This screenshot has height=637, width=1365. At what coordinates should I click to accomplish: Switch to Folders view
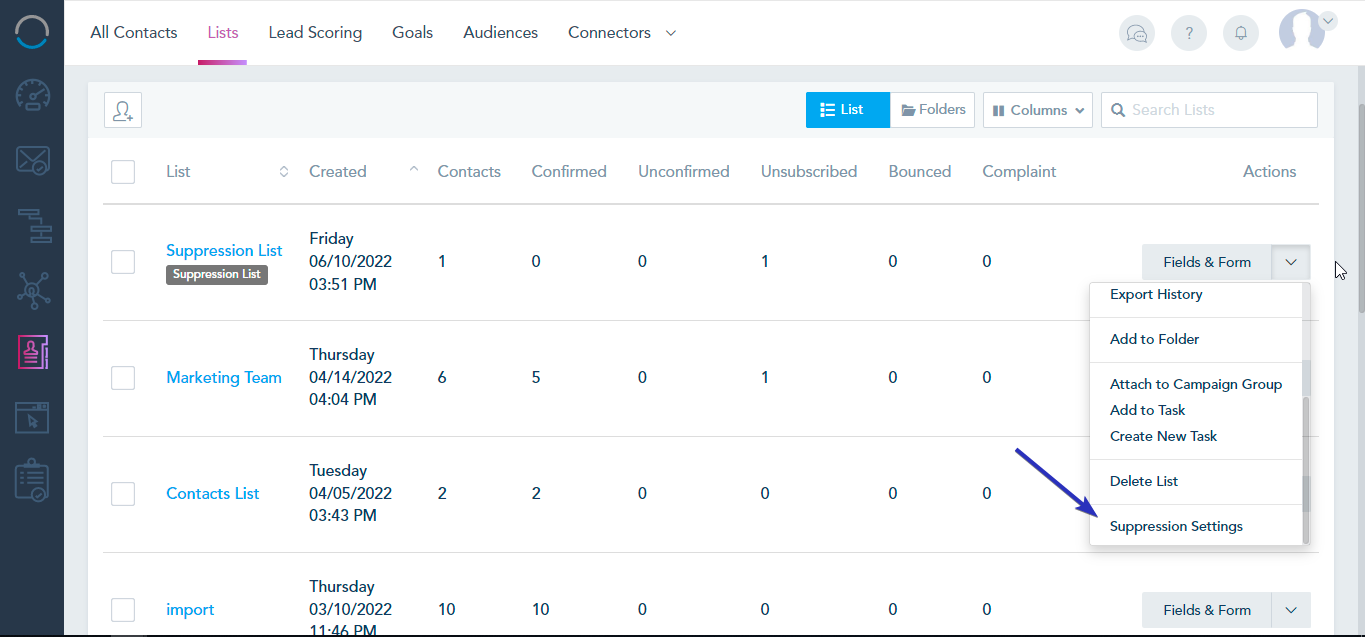click(932, 110)
